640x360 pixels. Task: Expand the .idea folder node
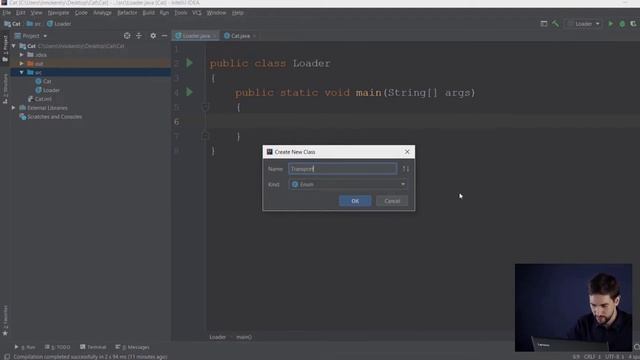click(x=22, y=55)
